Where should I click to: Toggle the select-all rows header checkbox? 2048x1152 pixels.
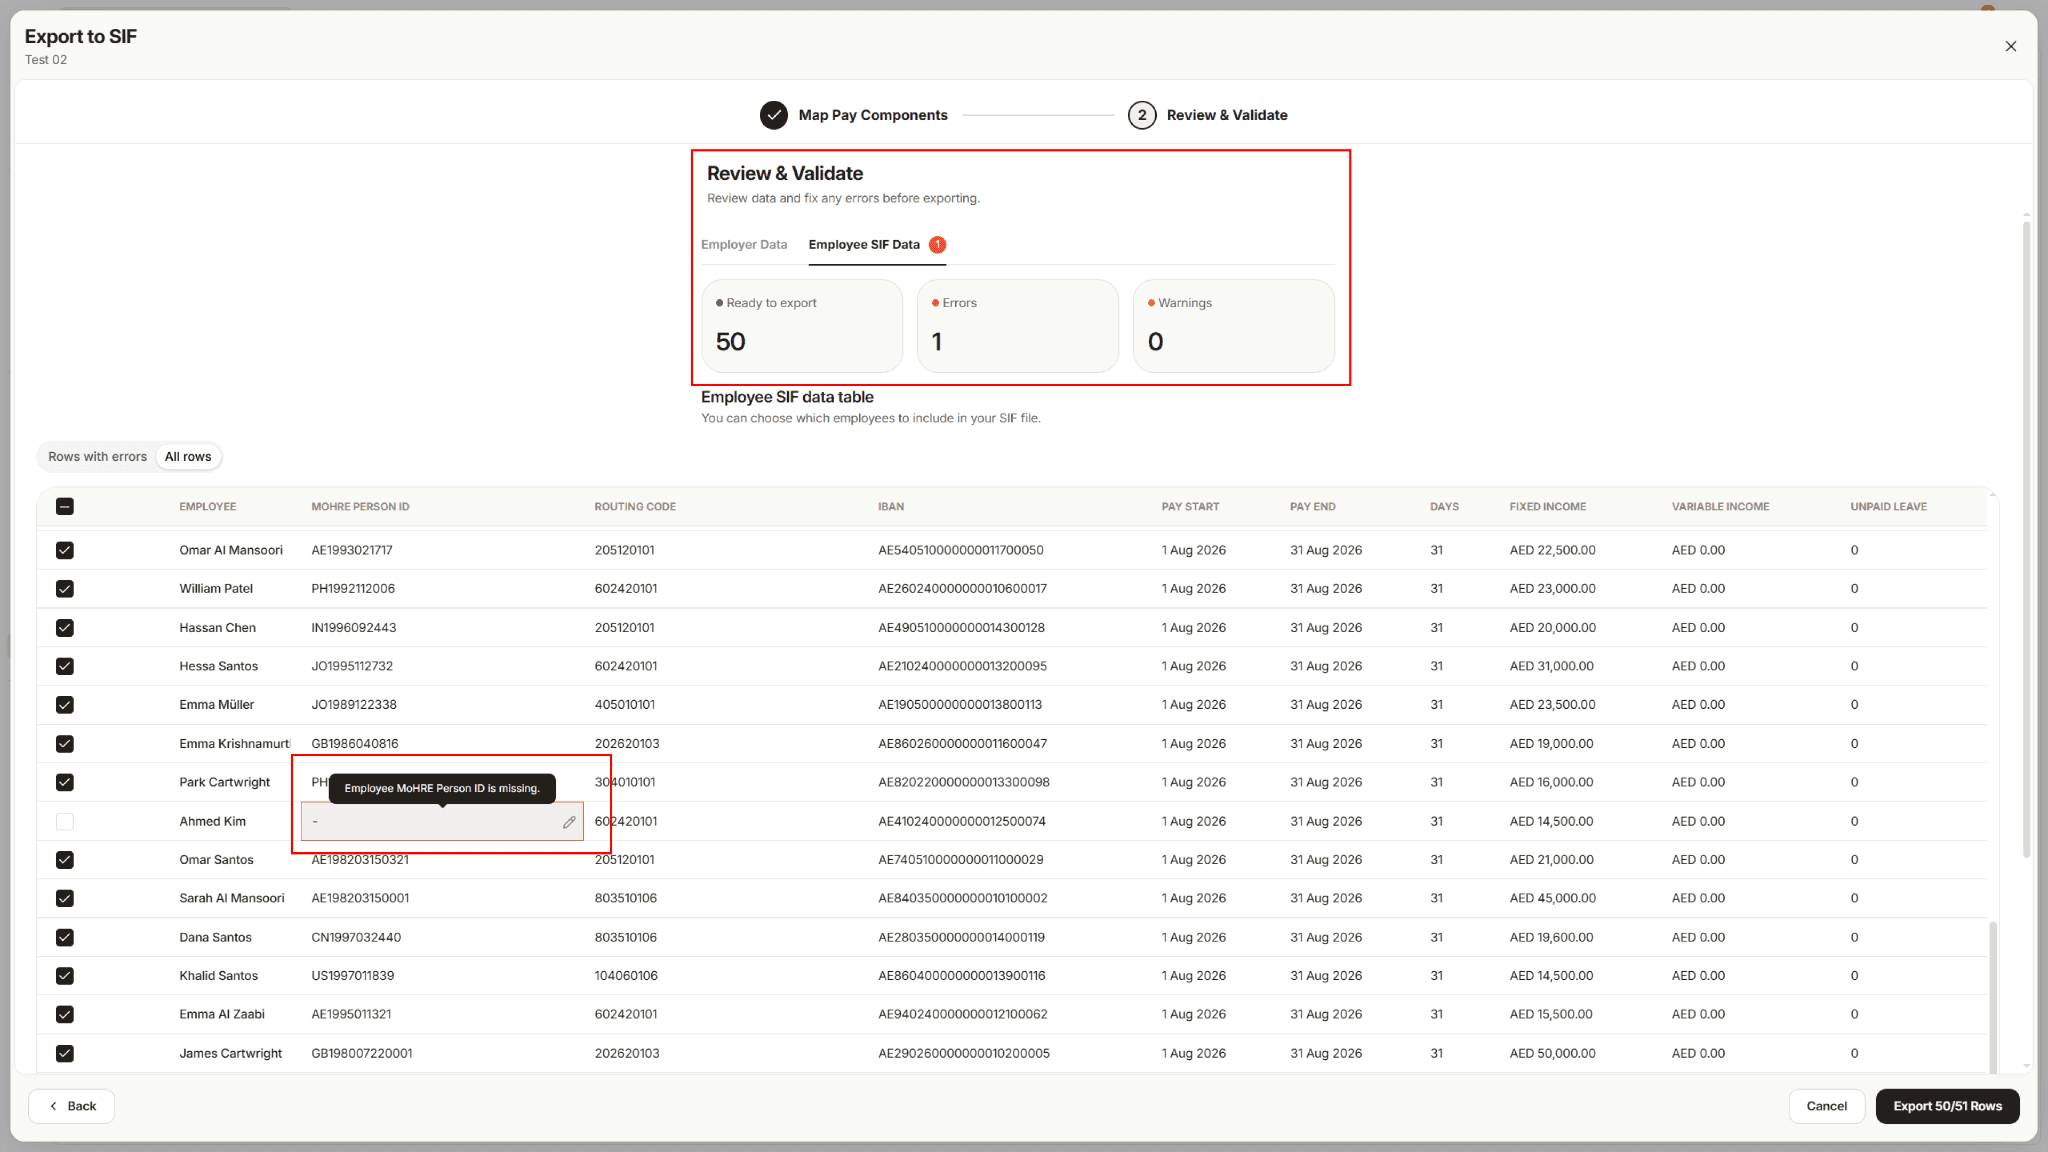(65, 507)
